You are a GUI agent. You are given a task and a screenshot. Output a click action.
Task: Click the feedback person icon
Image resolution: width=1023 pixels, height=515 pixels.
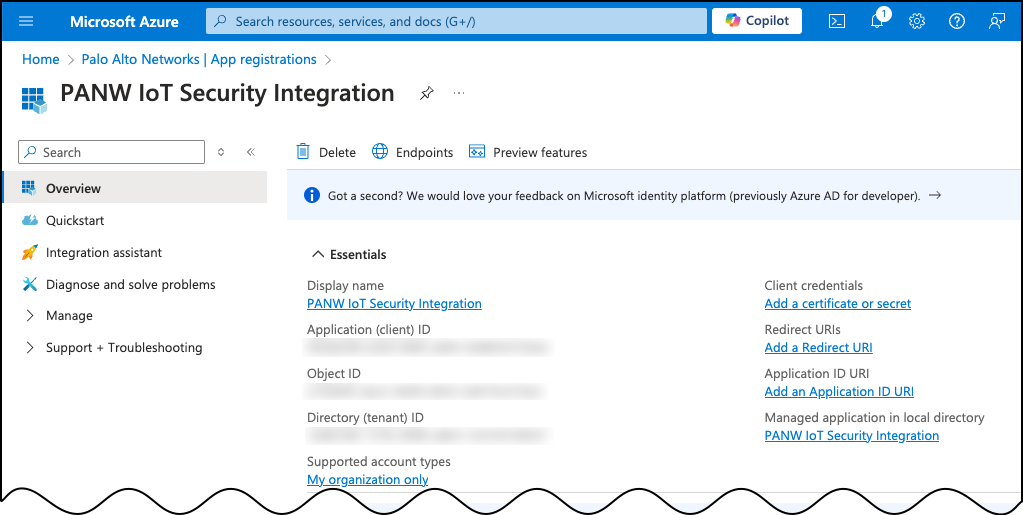point(996,21)
